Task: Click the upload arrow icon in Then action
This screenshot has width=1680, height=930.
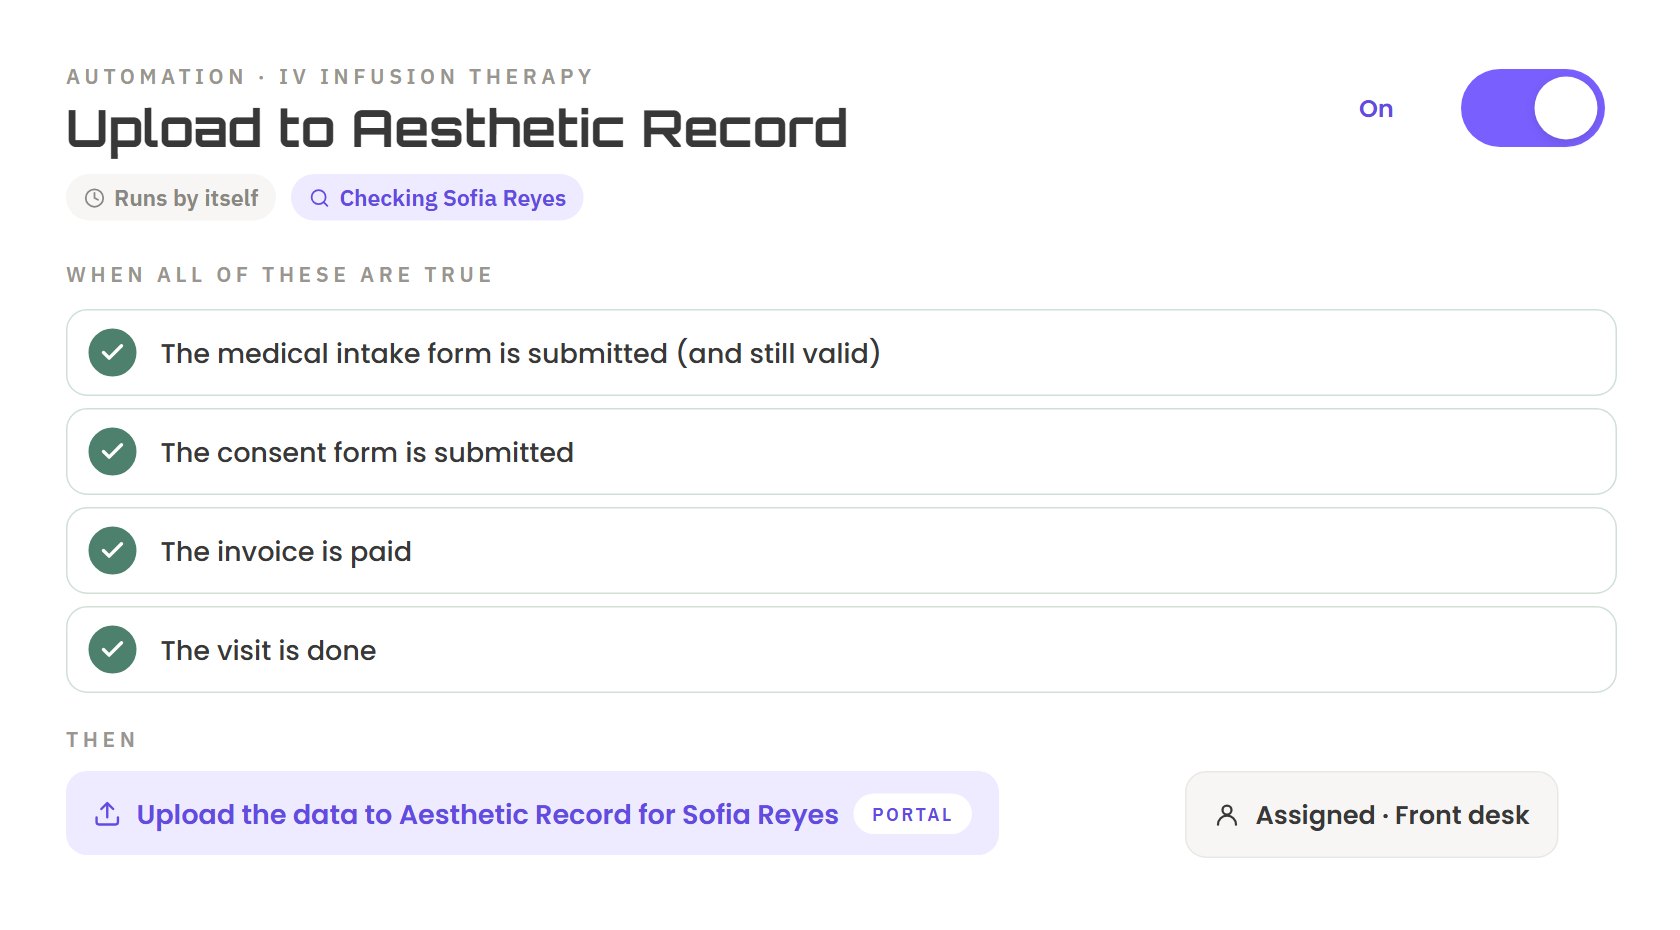Action: point(107,814)
